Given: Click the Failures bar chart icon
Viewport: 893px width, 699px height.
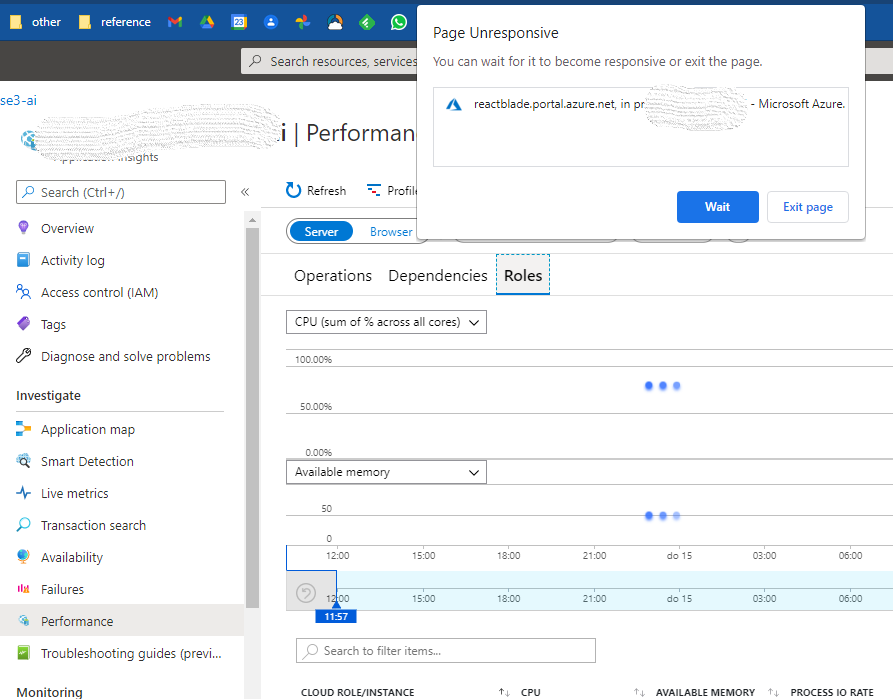Looking at the screenshot, I should coord(23,588).
